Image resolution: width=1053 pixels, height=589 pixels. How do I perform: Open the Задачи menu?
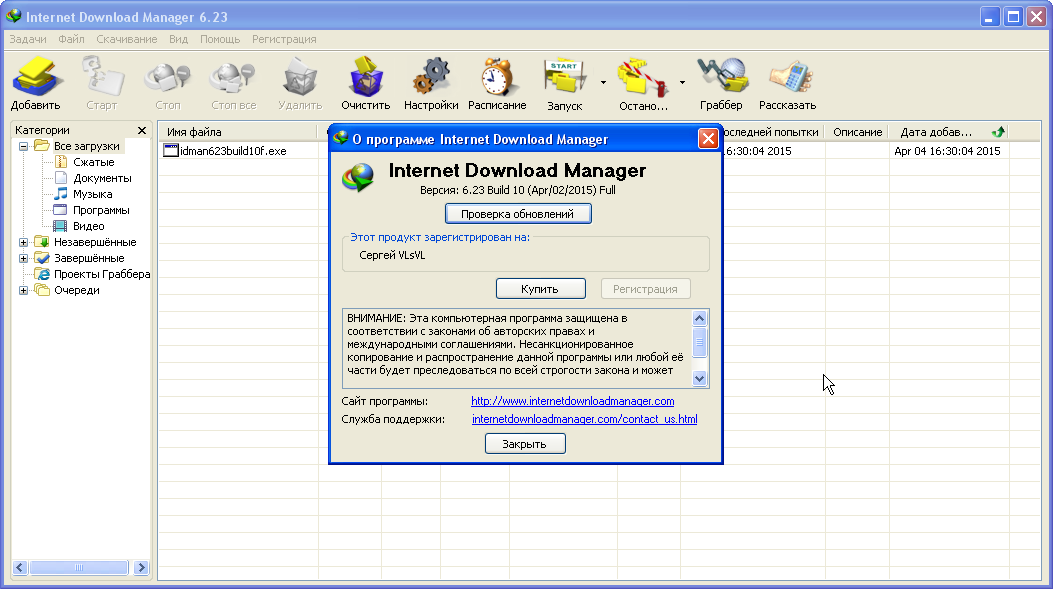click(28, 39)
